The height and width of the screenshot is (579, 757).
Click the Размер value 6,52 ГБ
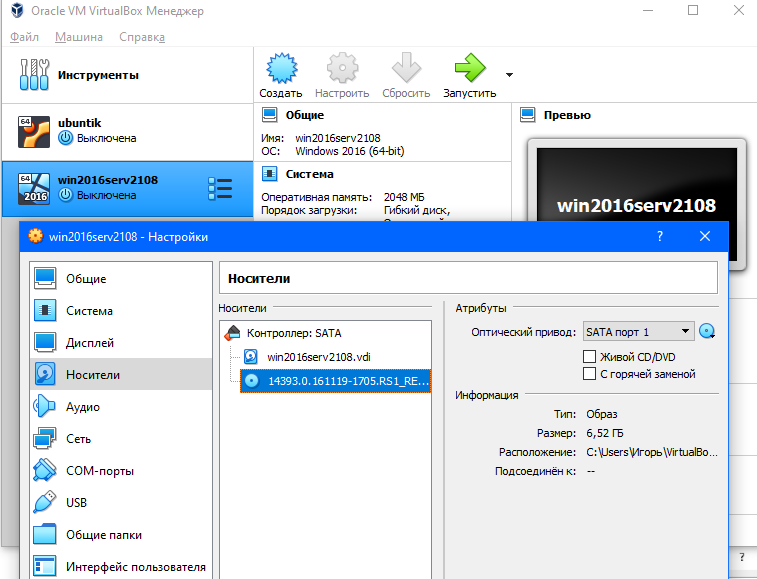point(604,433)
